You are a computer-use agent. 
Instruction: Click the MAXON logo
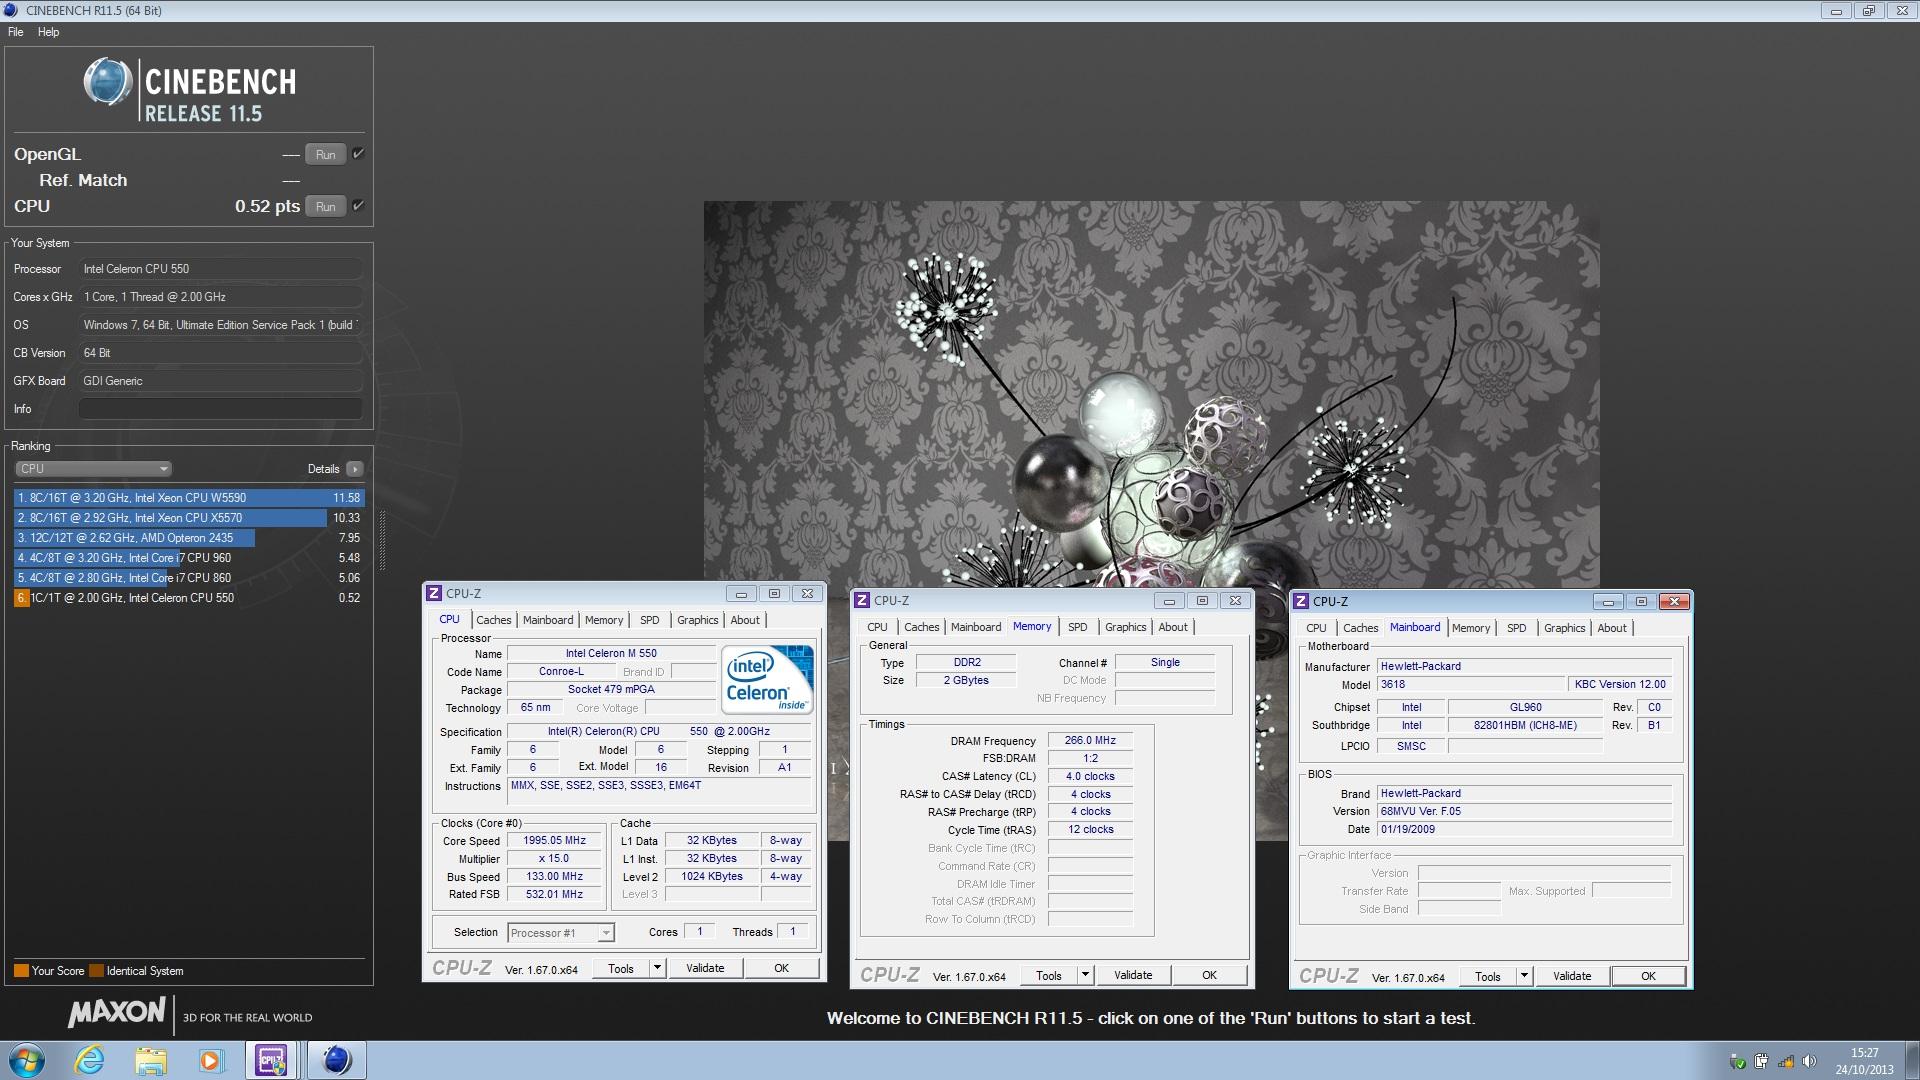click(116, 1013)
